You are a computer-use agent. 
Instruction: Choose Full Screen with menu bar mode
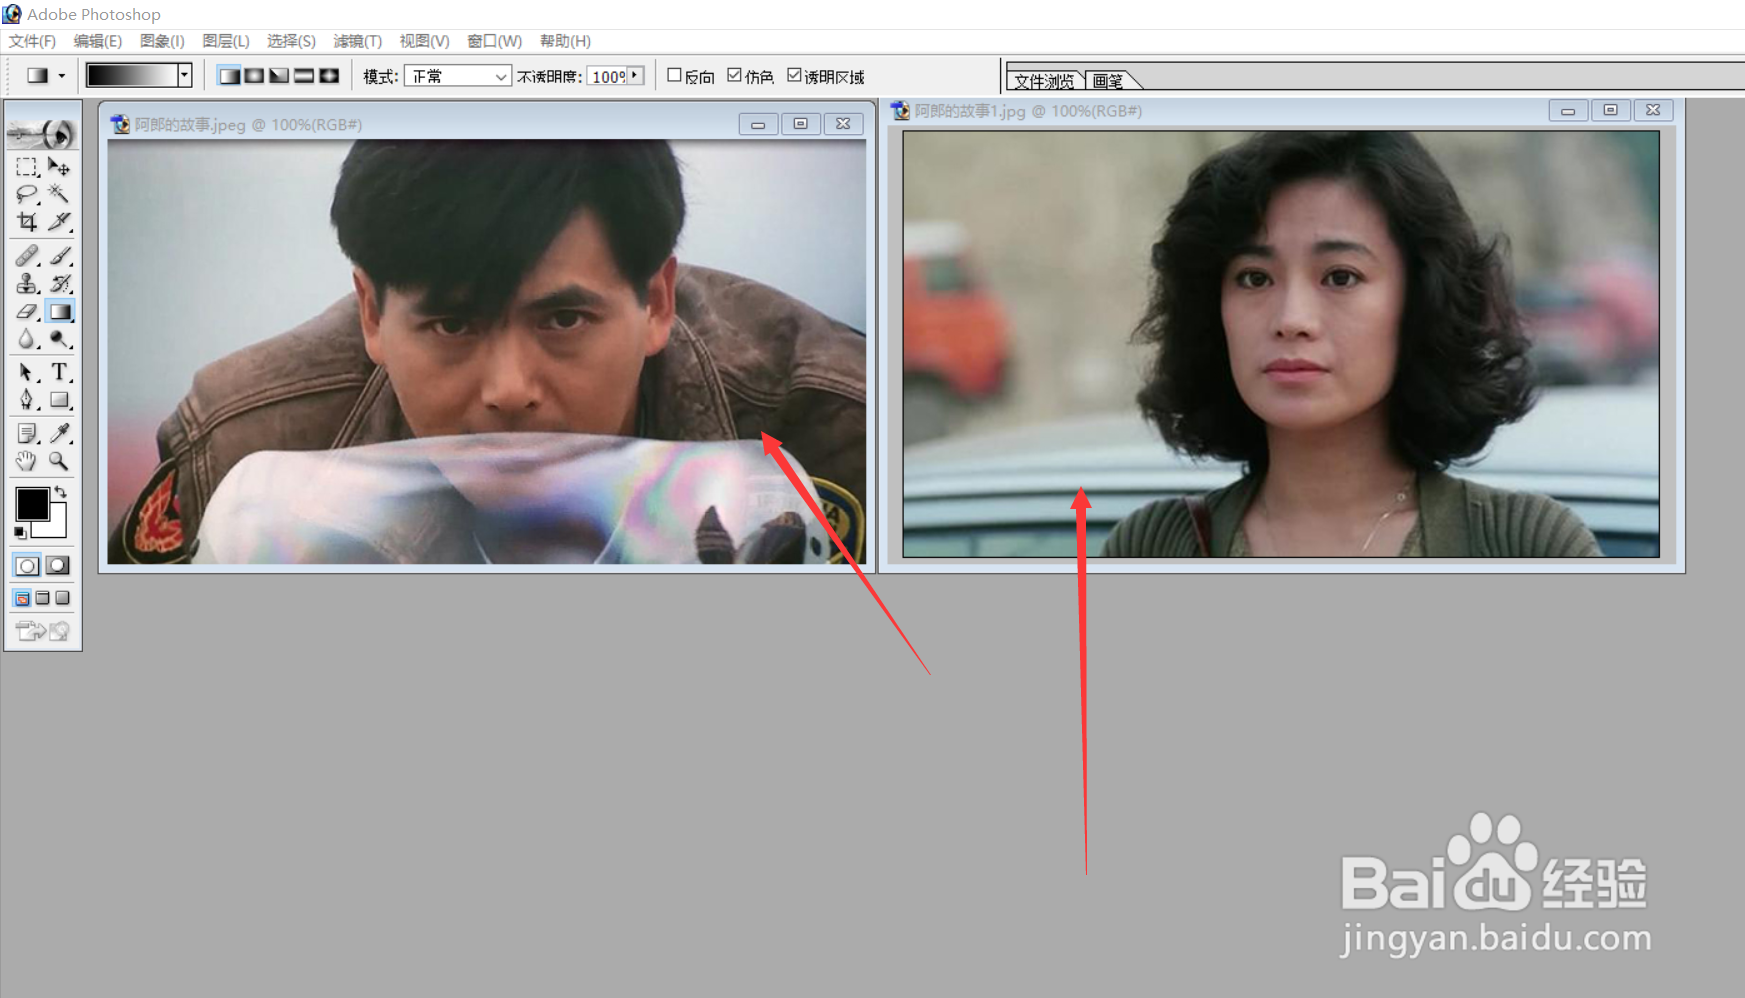pyautogui.click(x=42, y=598)
